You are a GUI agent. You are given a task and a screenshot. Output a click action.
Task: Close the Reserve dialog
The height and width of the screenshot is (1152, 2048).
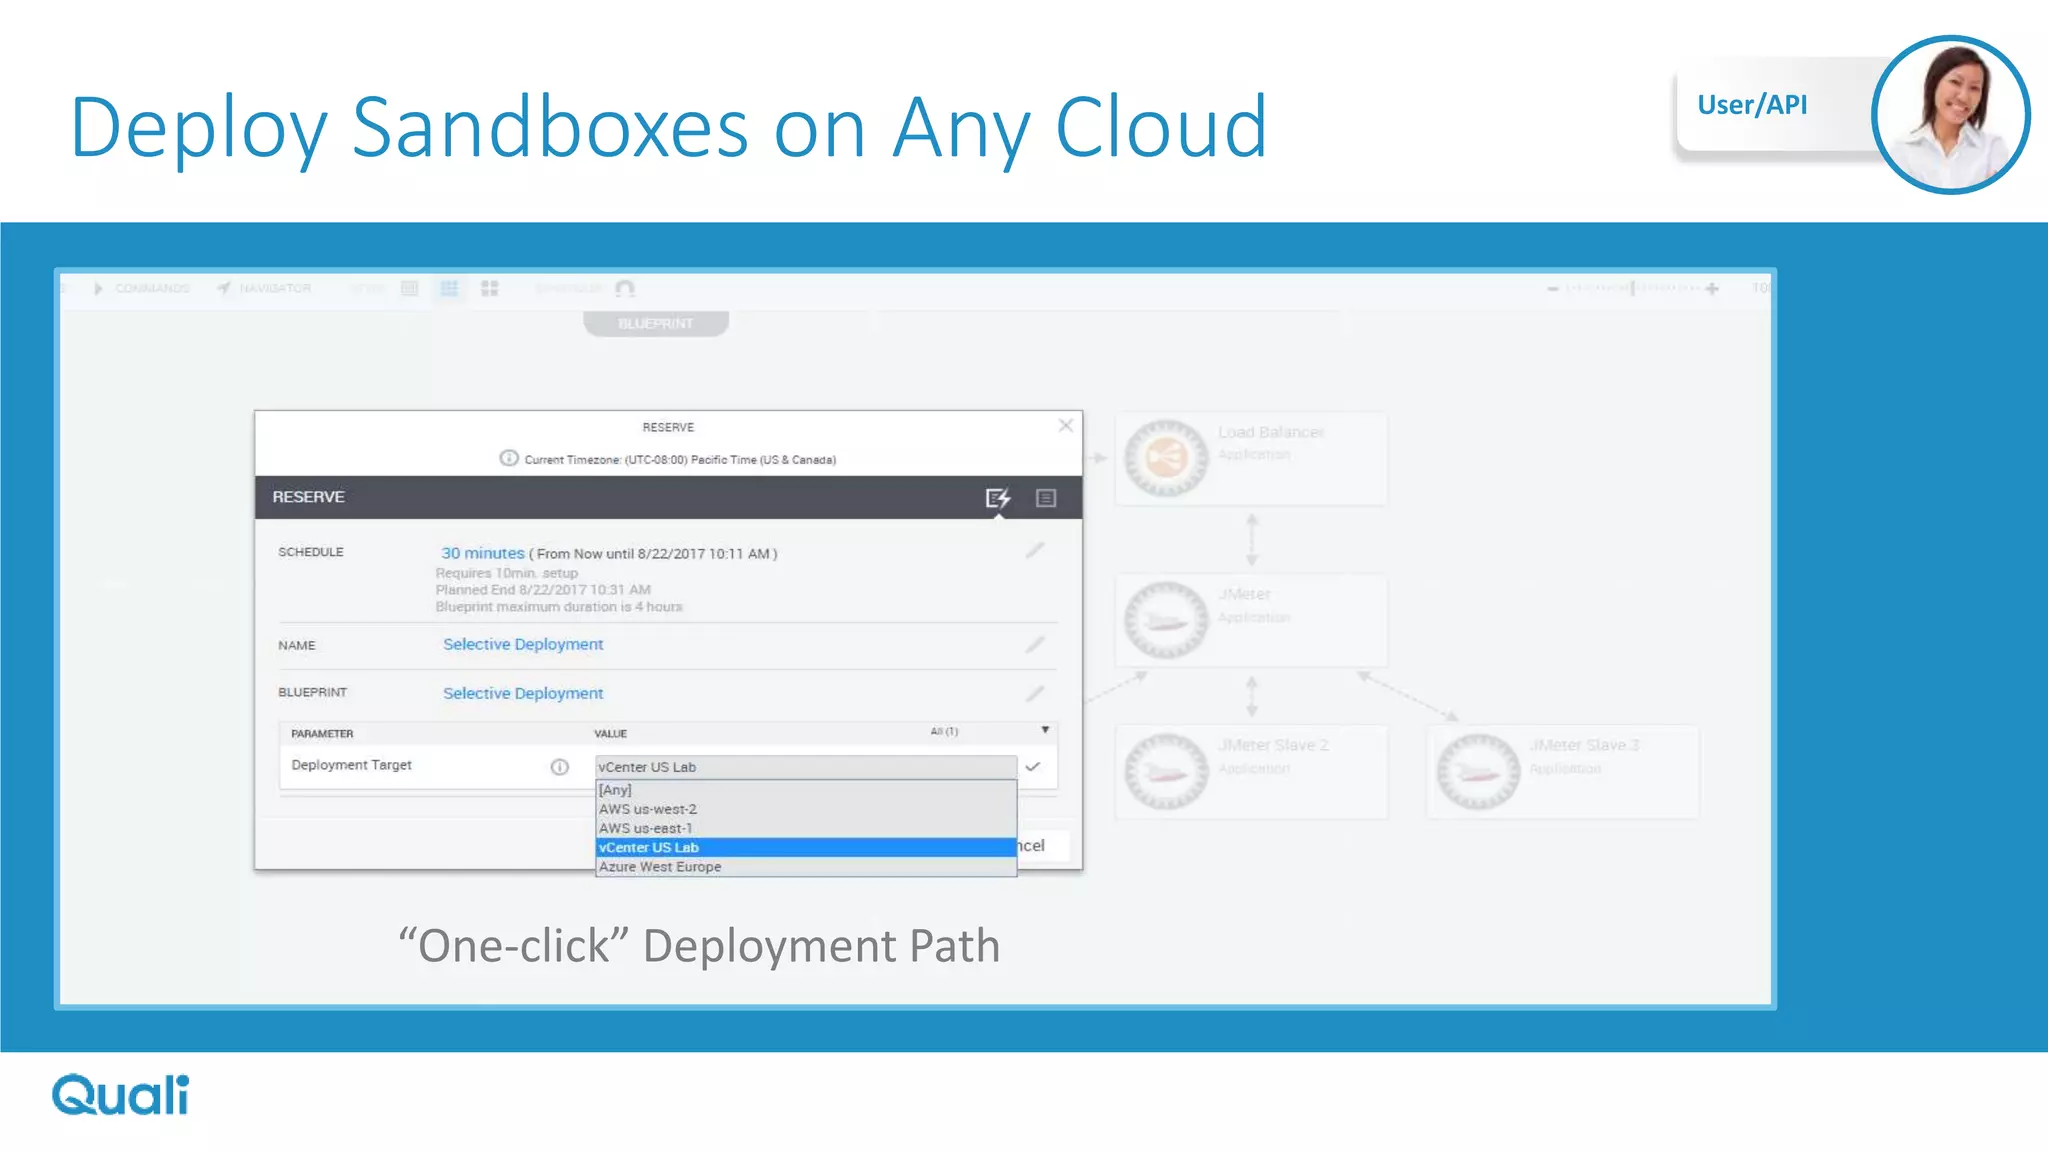click(x=1066, y=426)
